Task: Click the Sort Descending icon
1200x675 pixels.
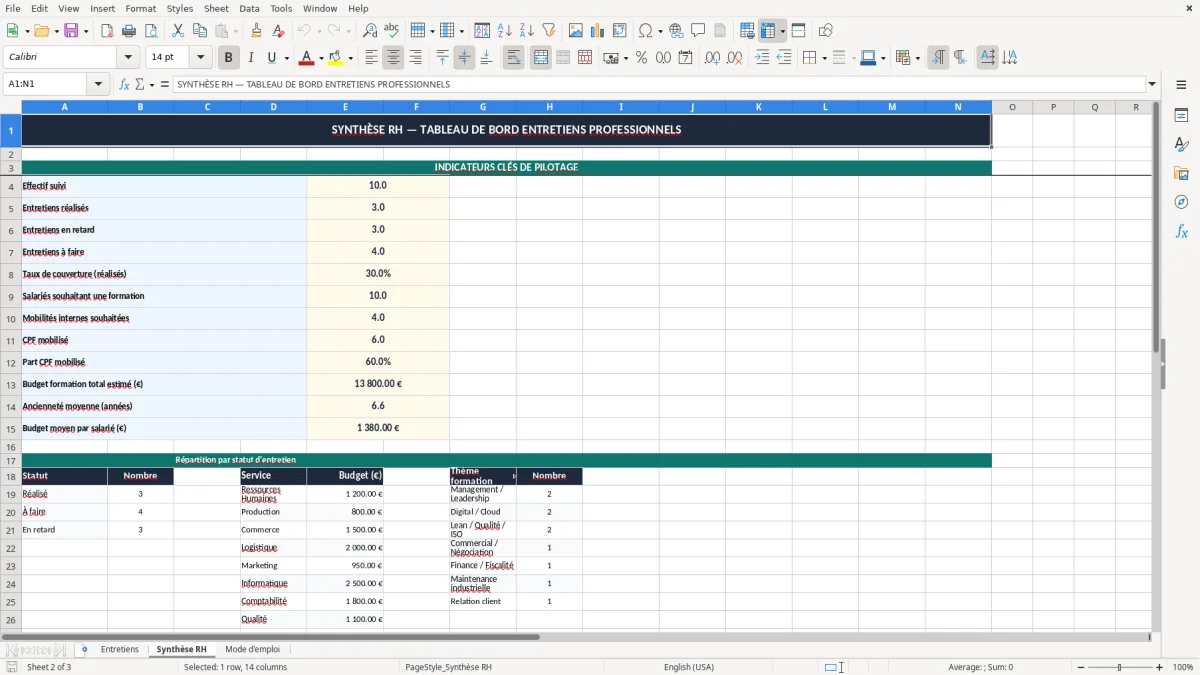Action: click(x=527, y=31)
